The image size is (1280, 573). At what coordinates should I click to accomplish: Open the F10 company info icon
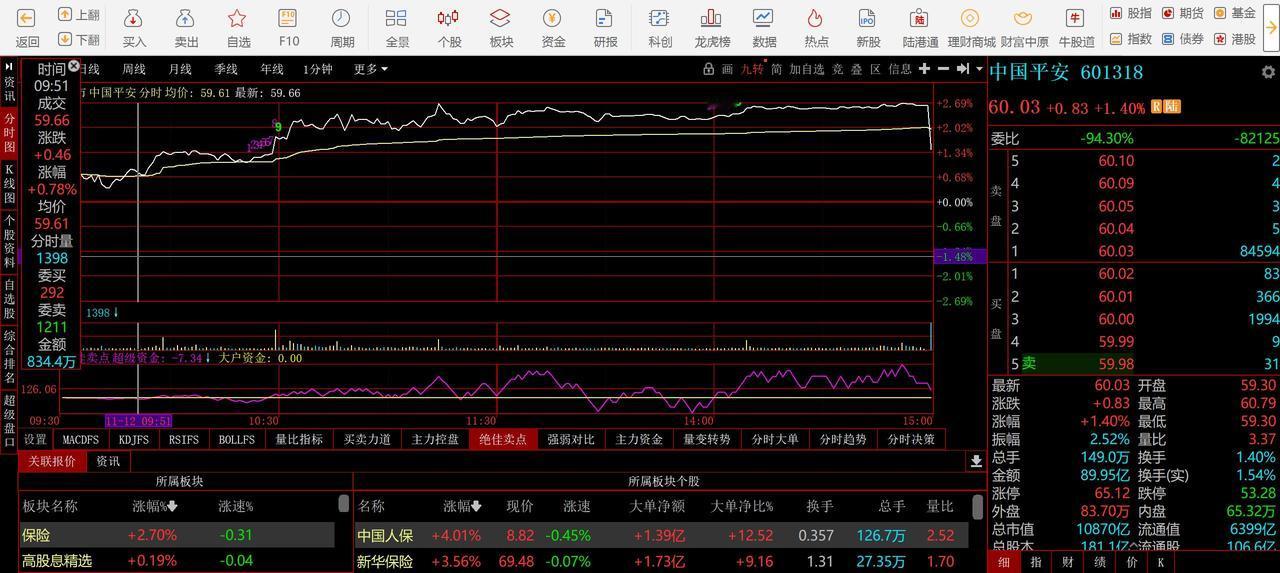pyautogui.click(x=289, y=18)
